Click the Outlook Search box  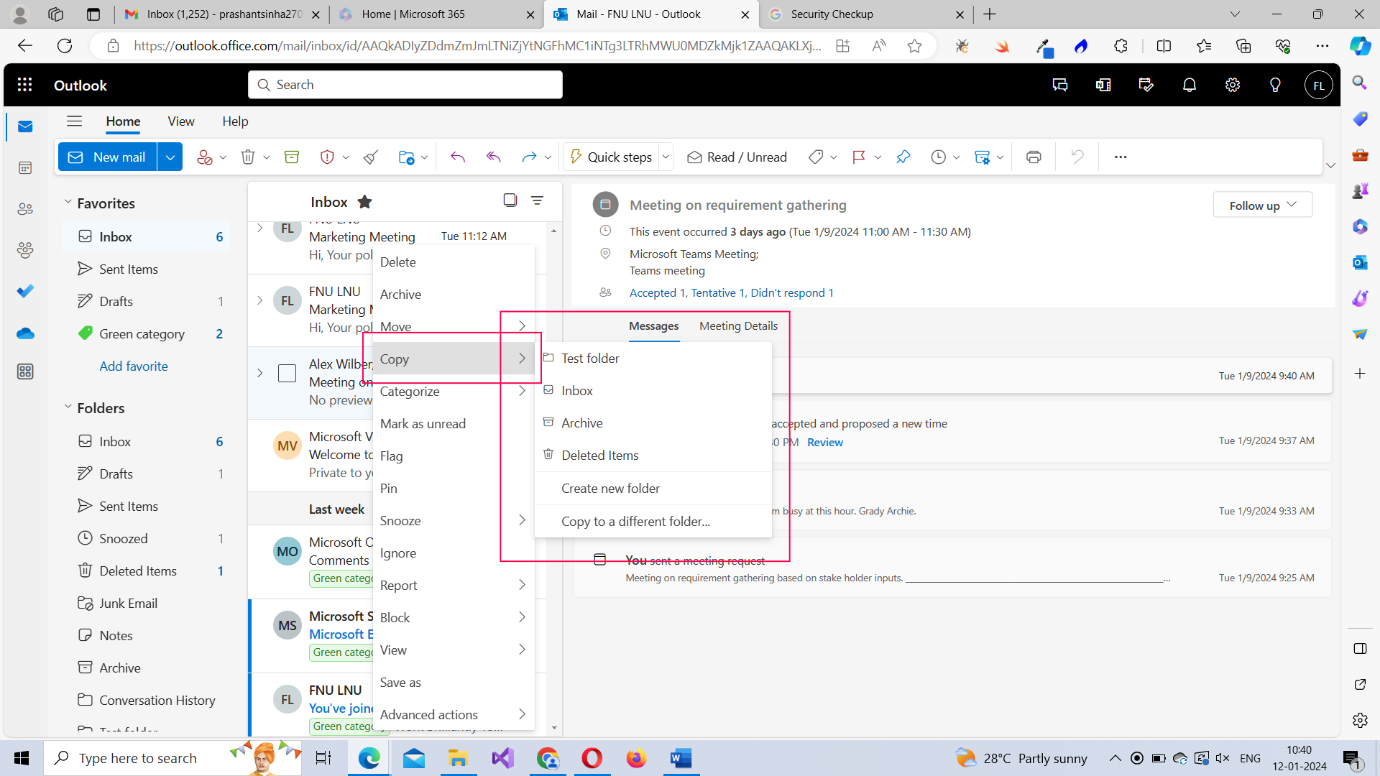(405, 85)
